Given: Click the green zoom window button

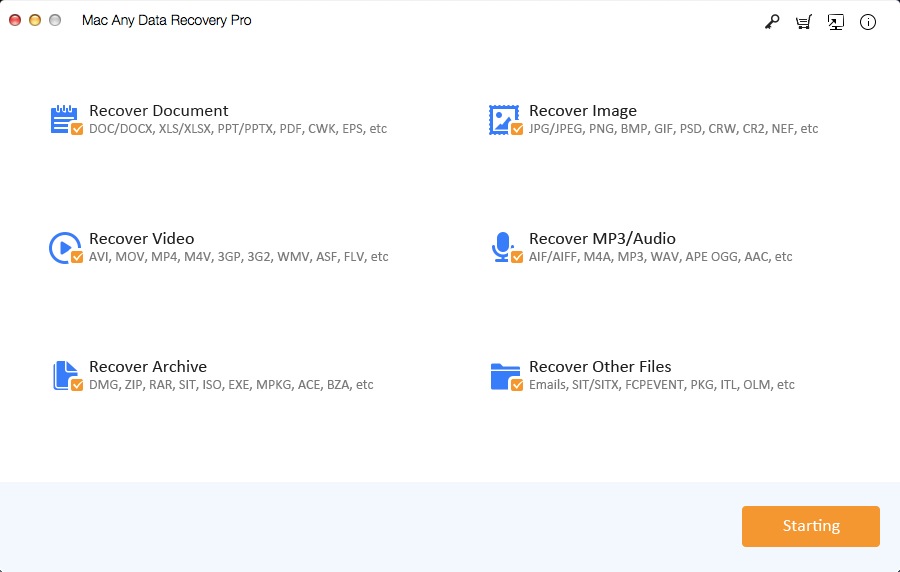Looking at the screenshot, I should (55, 20).
